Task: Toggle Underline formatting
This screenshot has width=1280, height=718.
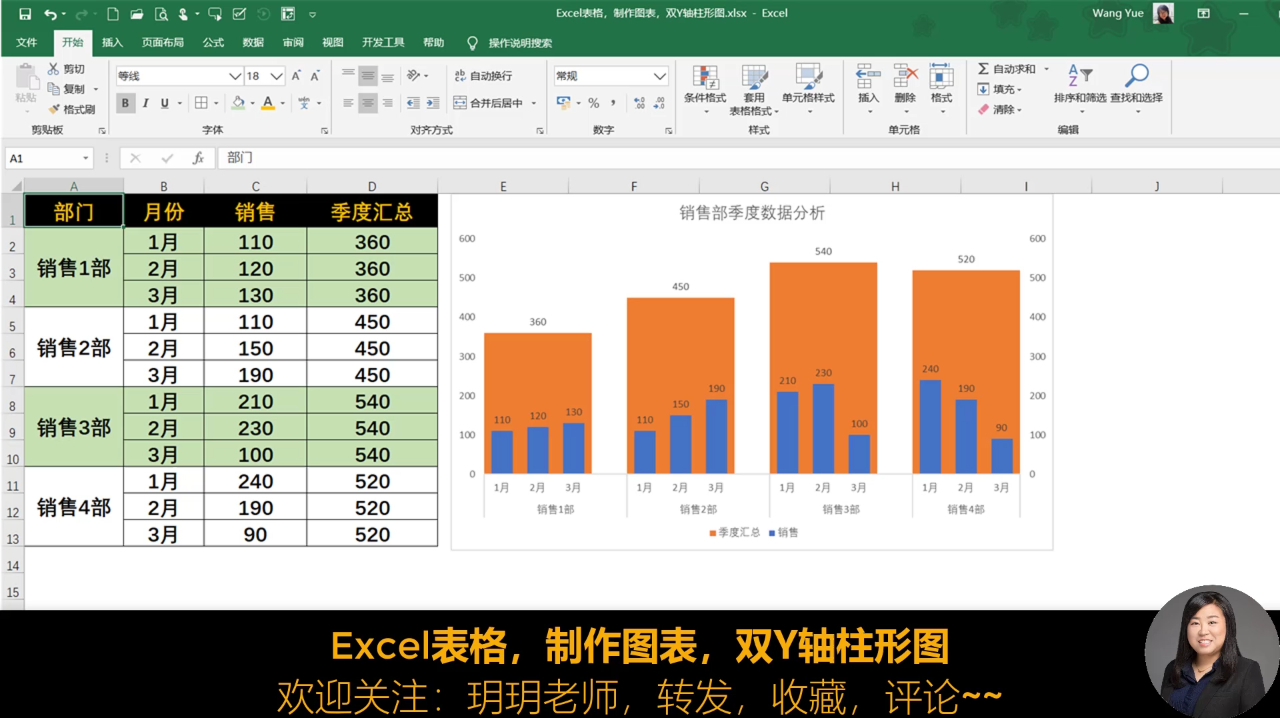Action: pos(165,103)
